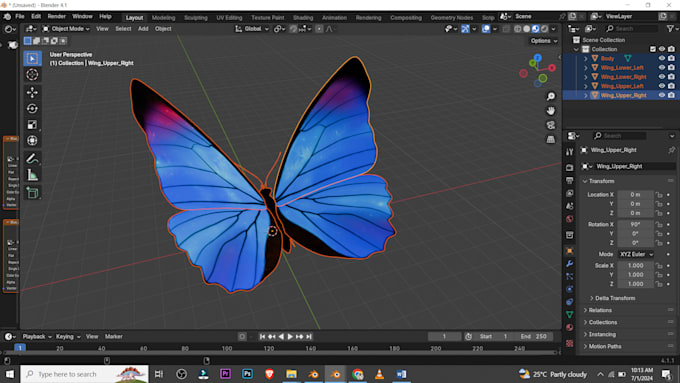
Task: Select the Move tool
Action: (x=32, y=92)
